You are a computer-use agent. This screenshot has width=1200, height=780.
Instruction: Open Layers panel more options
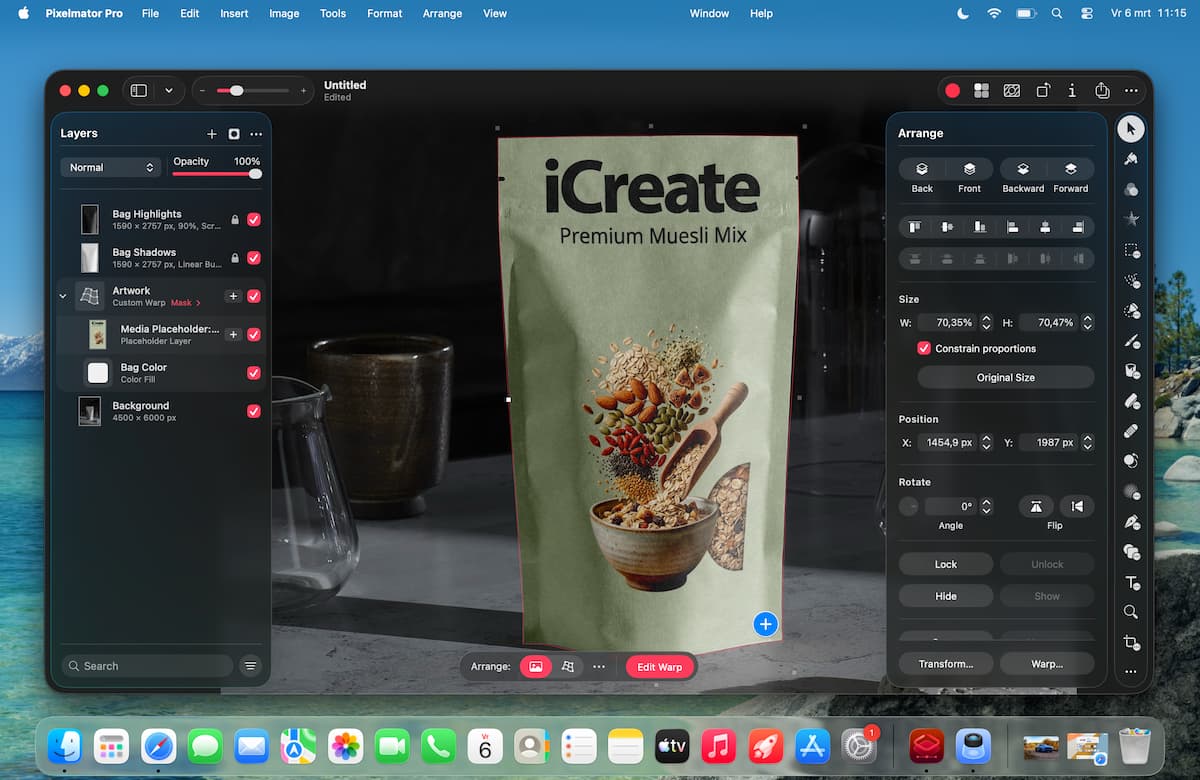pyautogui.click(x=257, y=134)
